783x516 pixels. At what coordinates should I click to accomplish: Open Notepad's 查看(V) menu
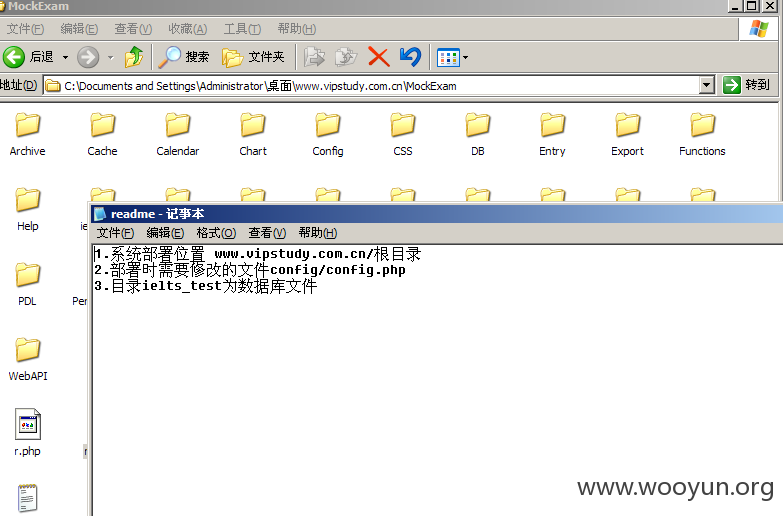coord(267,233)
